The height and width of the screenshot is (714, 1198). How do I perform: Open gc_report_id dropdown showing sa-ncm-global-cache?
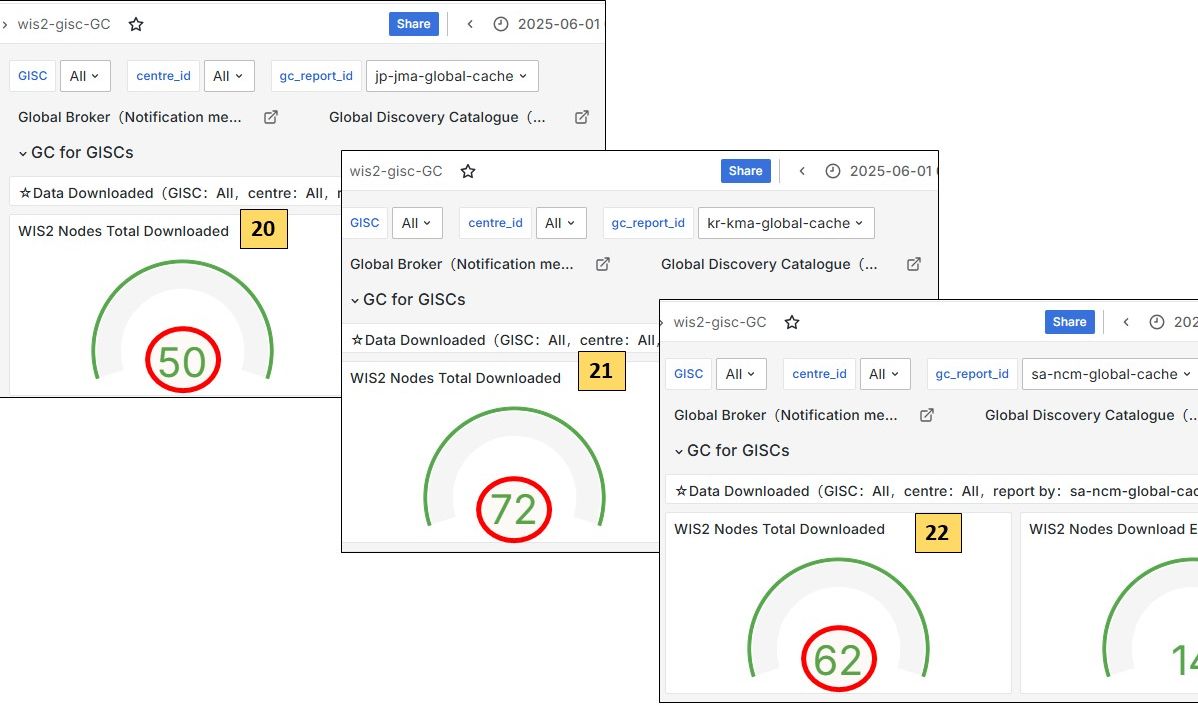coord(1109,374)
